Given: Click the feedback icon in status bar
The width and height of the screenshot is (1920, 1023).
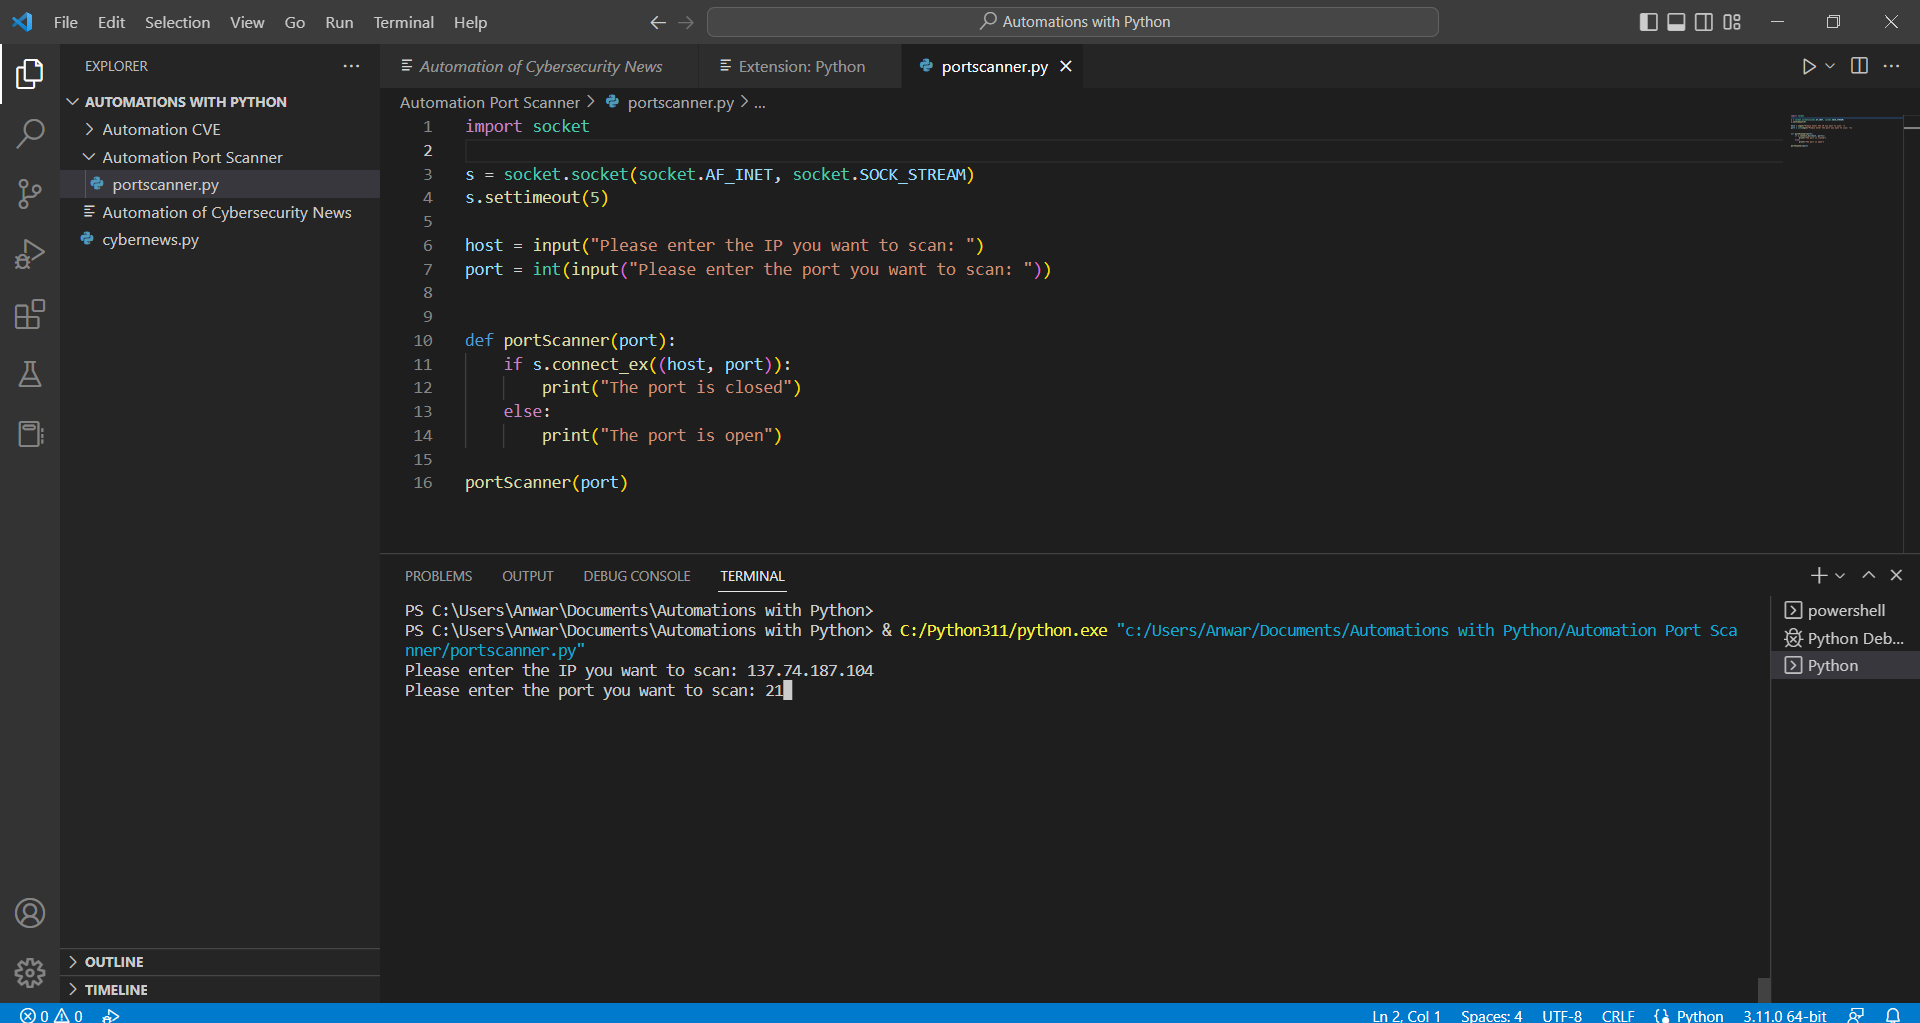Looking at the screenshot, I should pyautogui.click(x=1856, y=1014).
